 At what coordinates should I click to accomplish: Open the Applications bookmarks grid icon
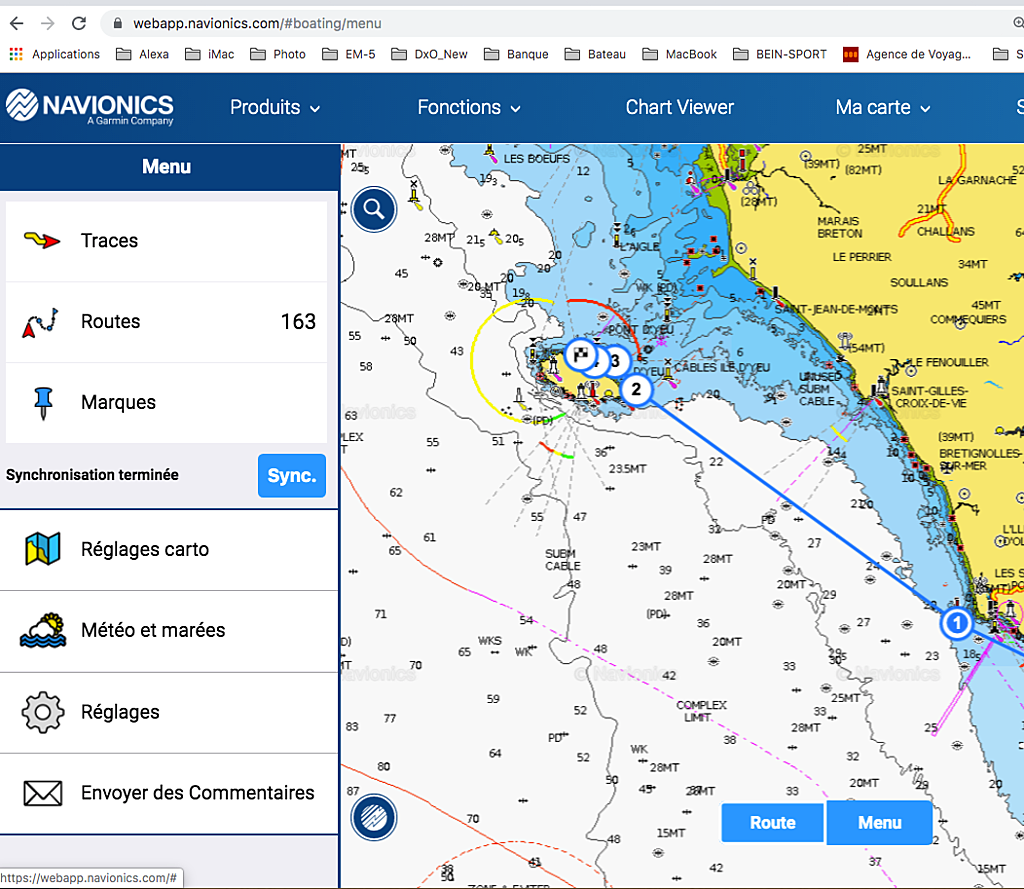[16, 54]
